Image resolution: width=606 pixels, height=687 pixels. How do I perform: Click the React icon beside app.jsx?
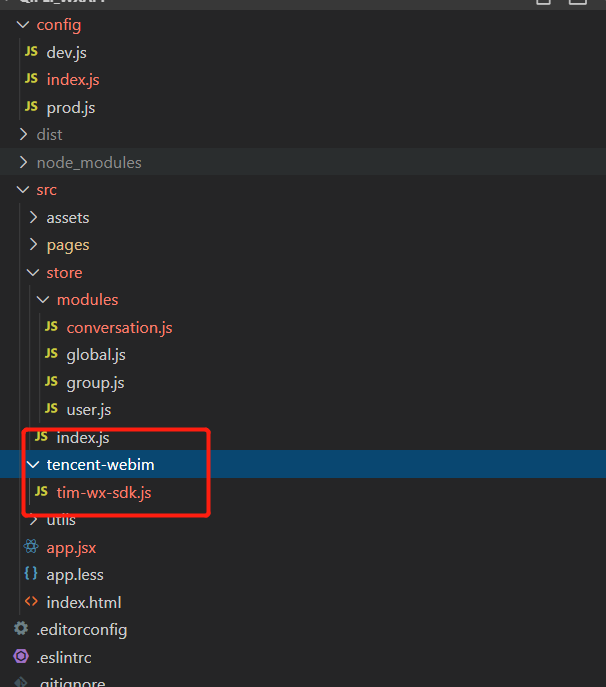31,546
